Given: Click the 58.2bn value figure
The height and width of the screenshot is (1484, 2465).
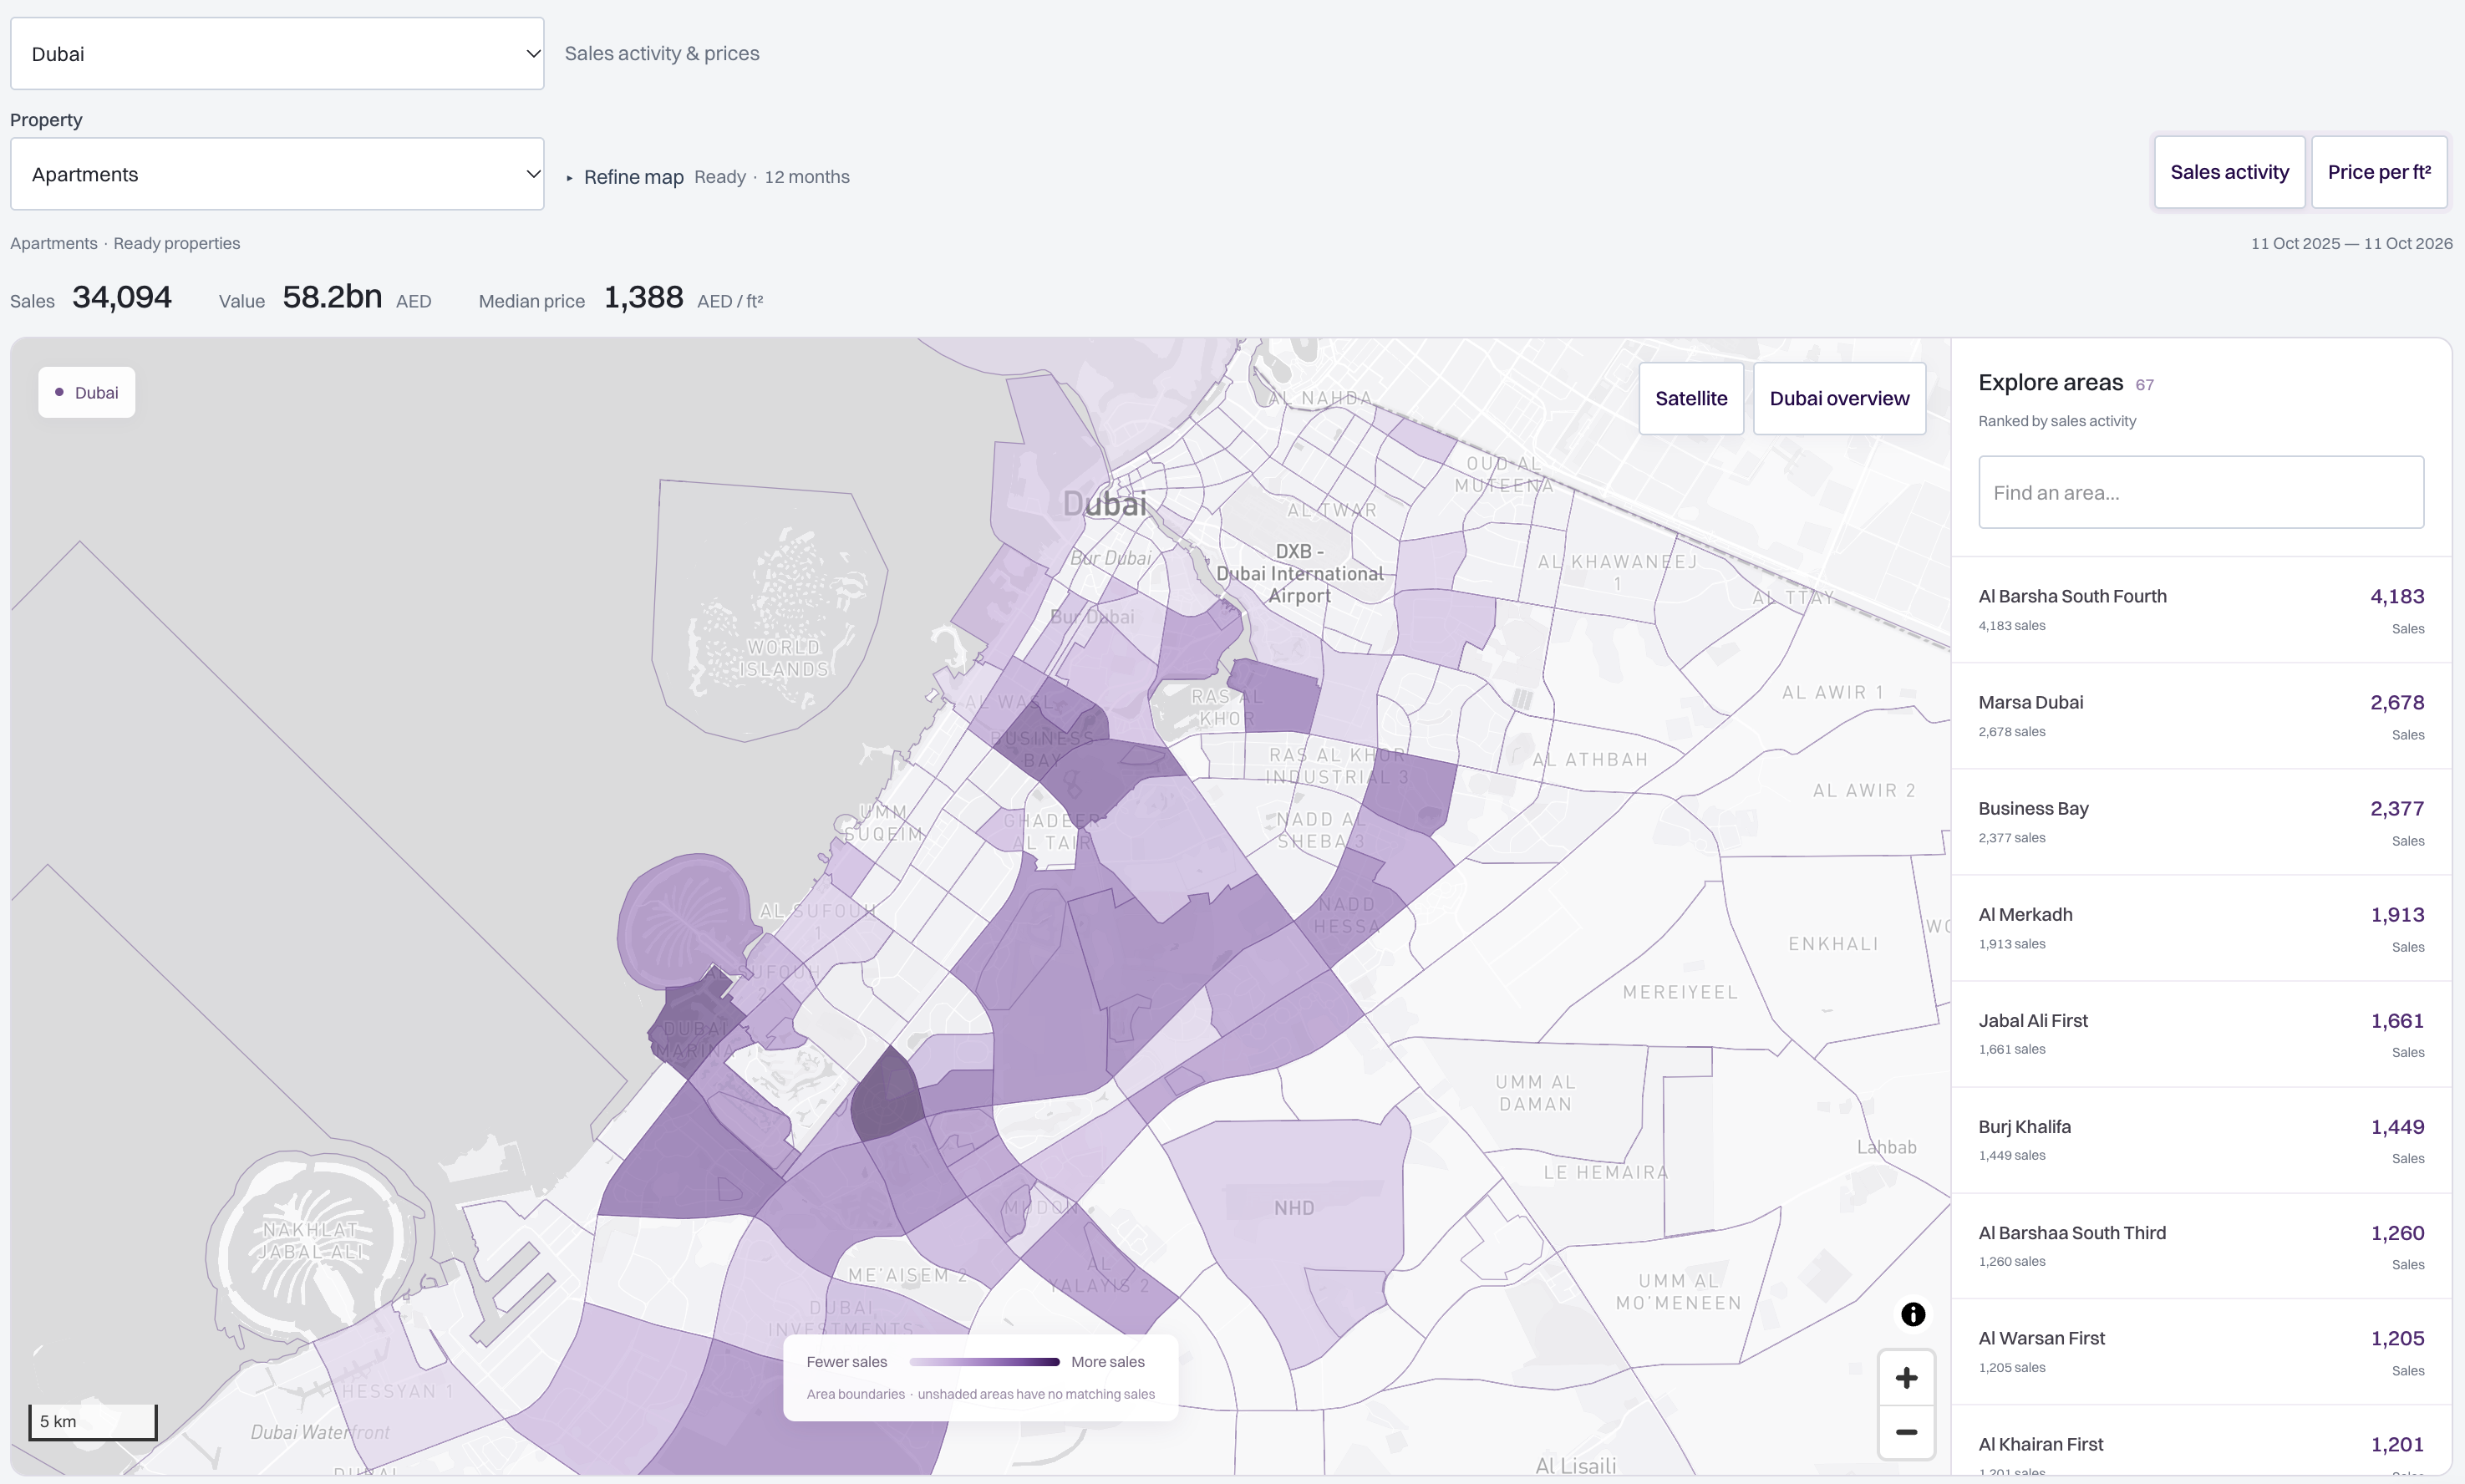Looking at the screenshot, I should click(332, 297).
